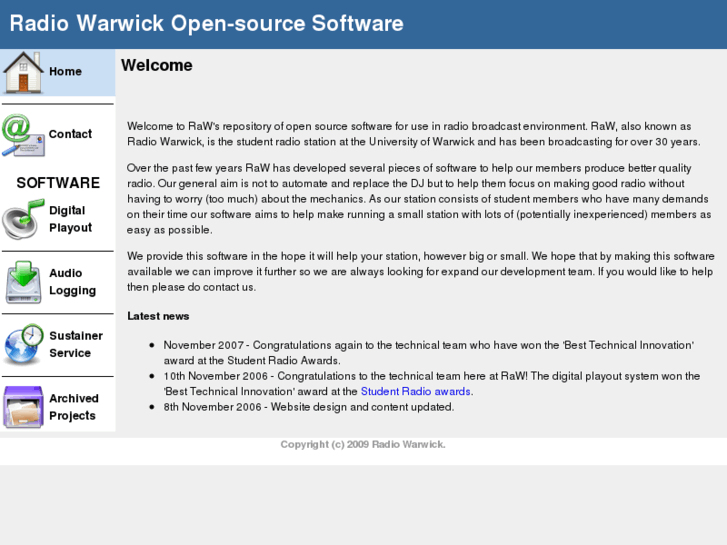Open Sustainer Service page label

coord(76,344)
